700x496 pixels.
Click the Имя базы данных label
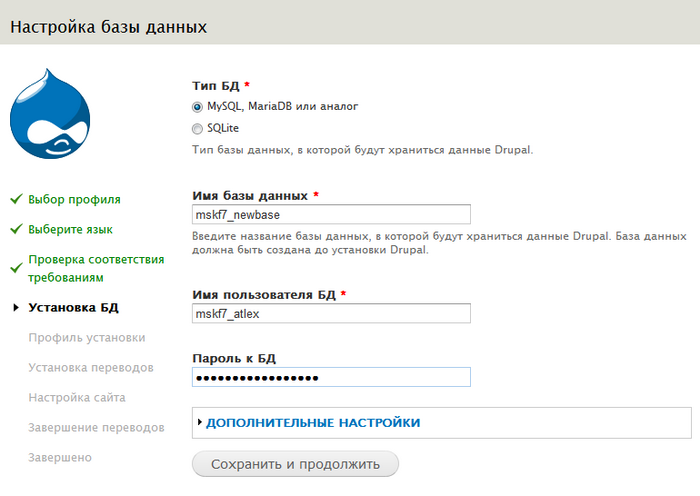[250, 196]
